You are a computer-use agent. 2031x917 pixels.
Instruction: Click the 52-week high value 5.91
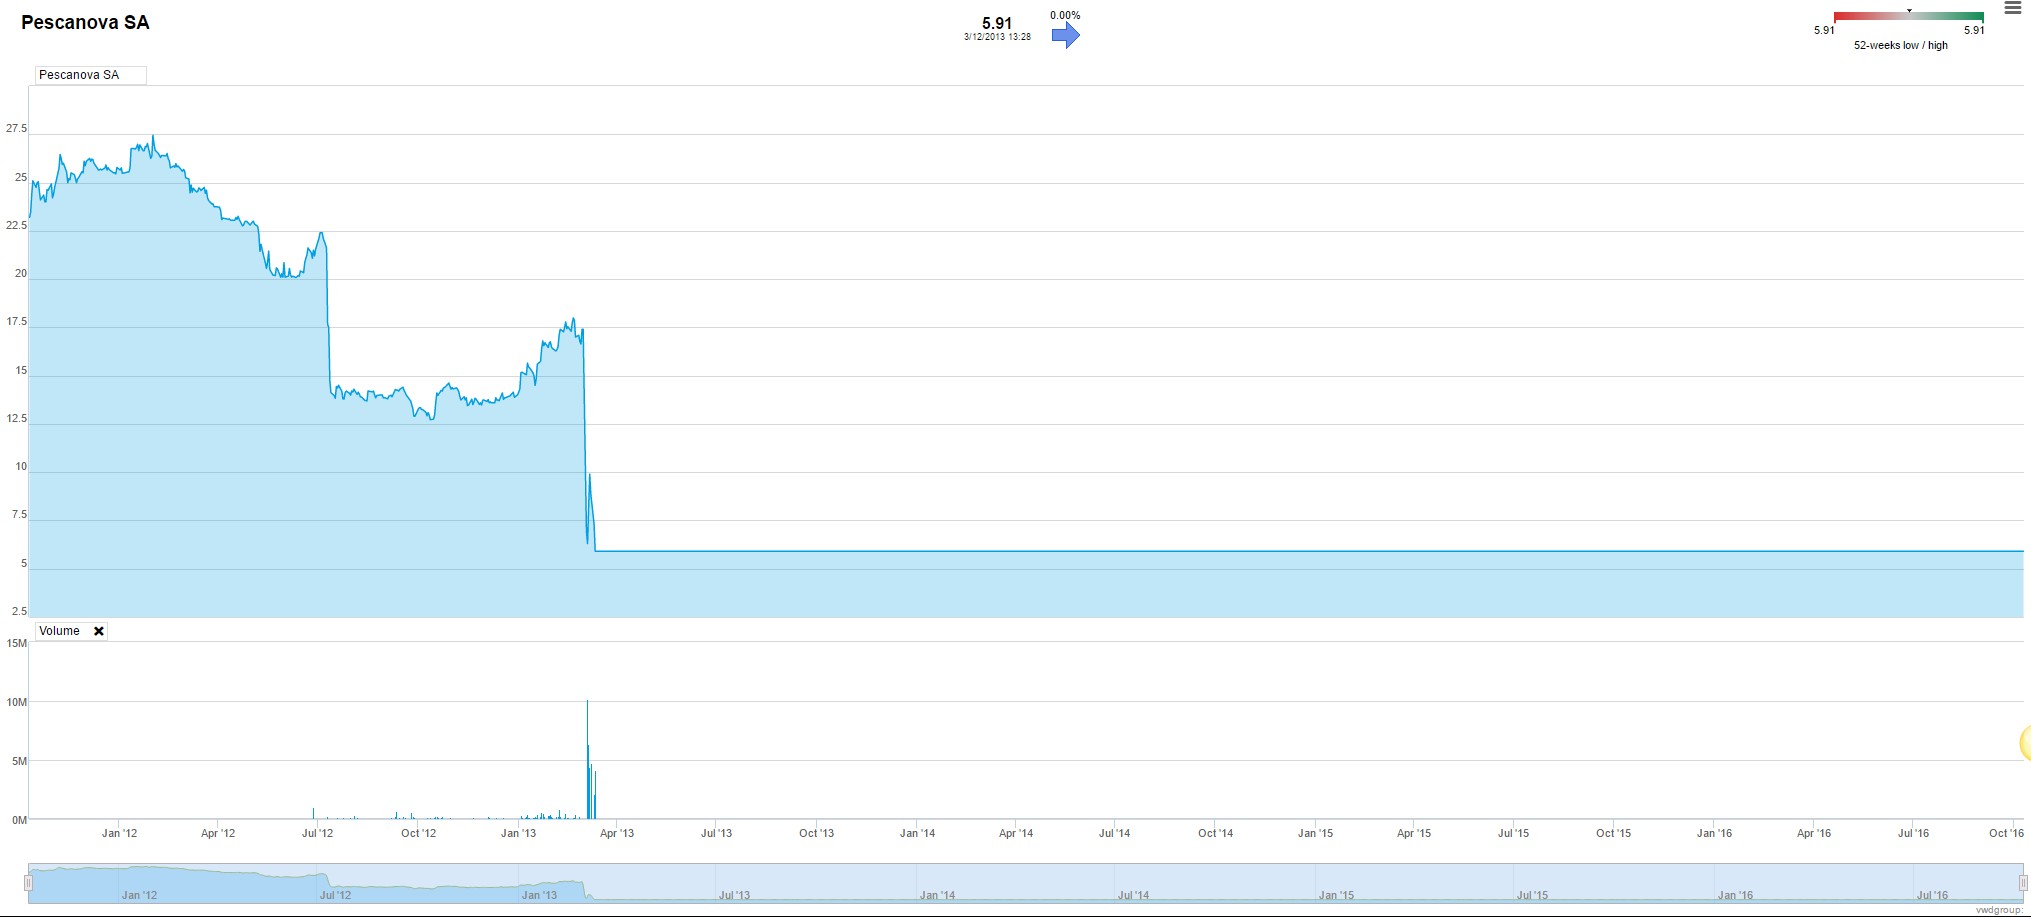pos(1974,30)
